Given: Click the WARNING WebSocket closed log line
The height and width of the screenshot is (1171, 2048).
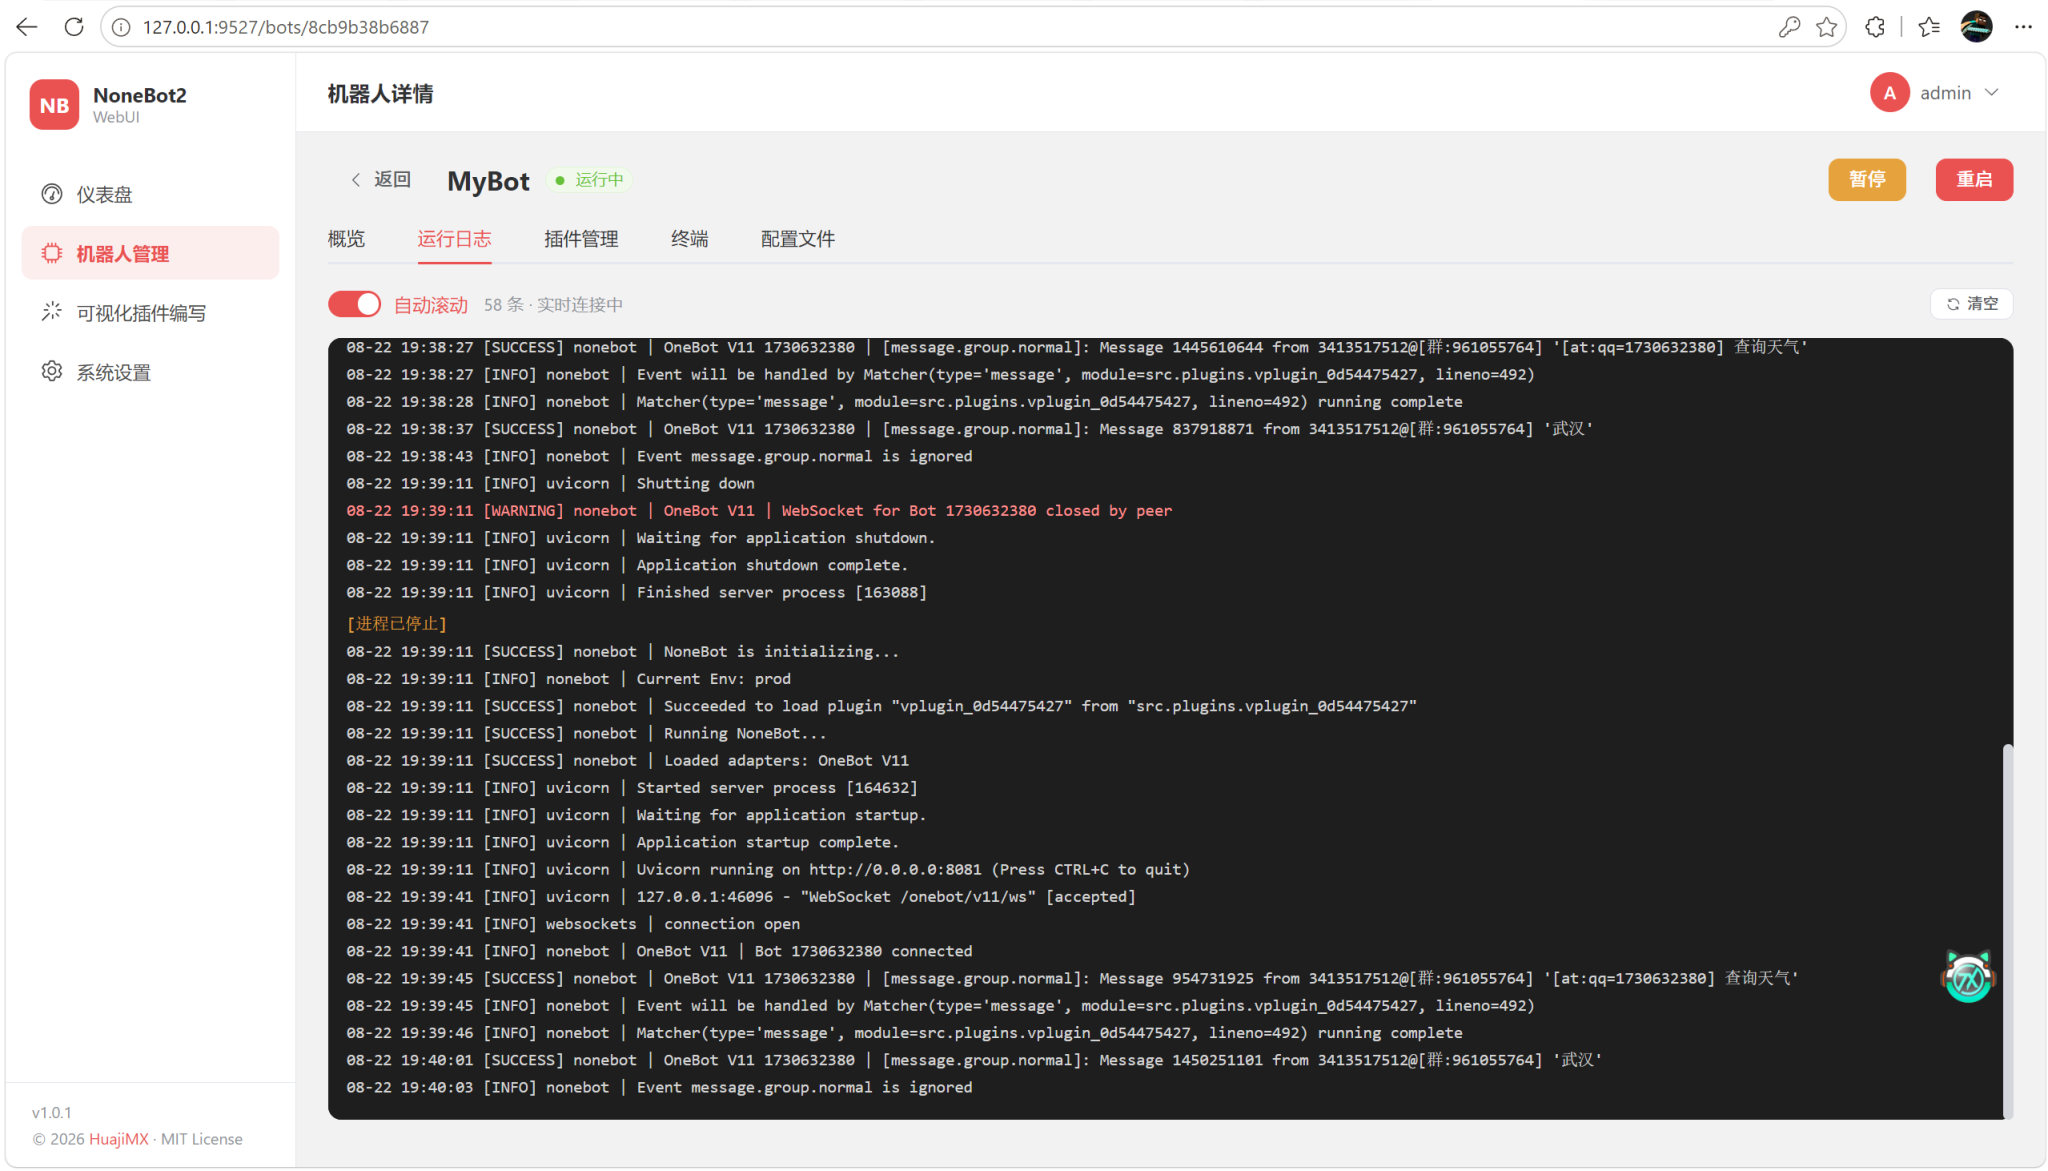Looking at the screenshot, I should [759, 510].
